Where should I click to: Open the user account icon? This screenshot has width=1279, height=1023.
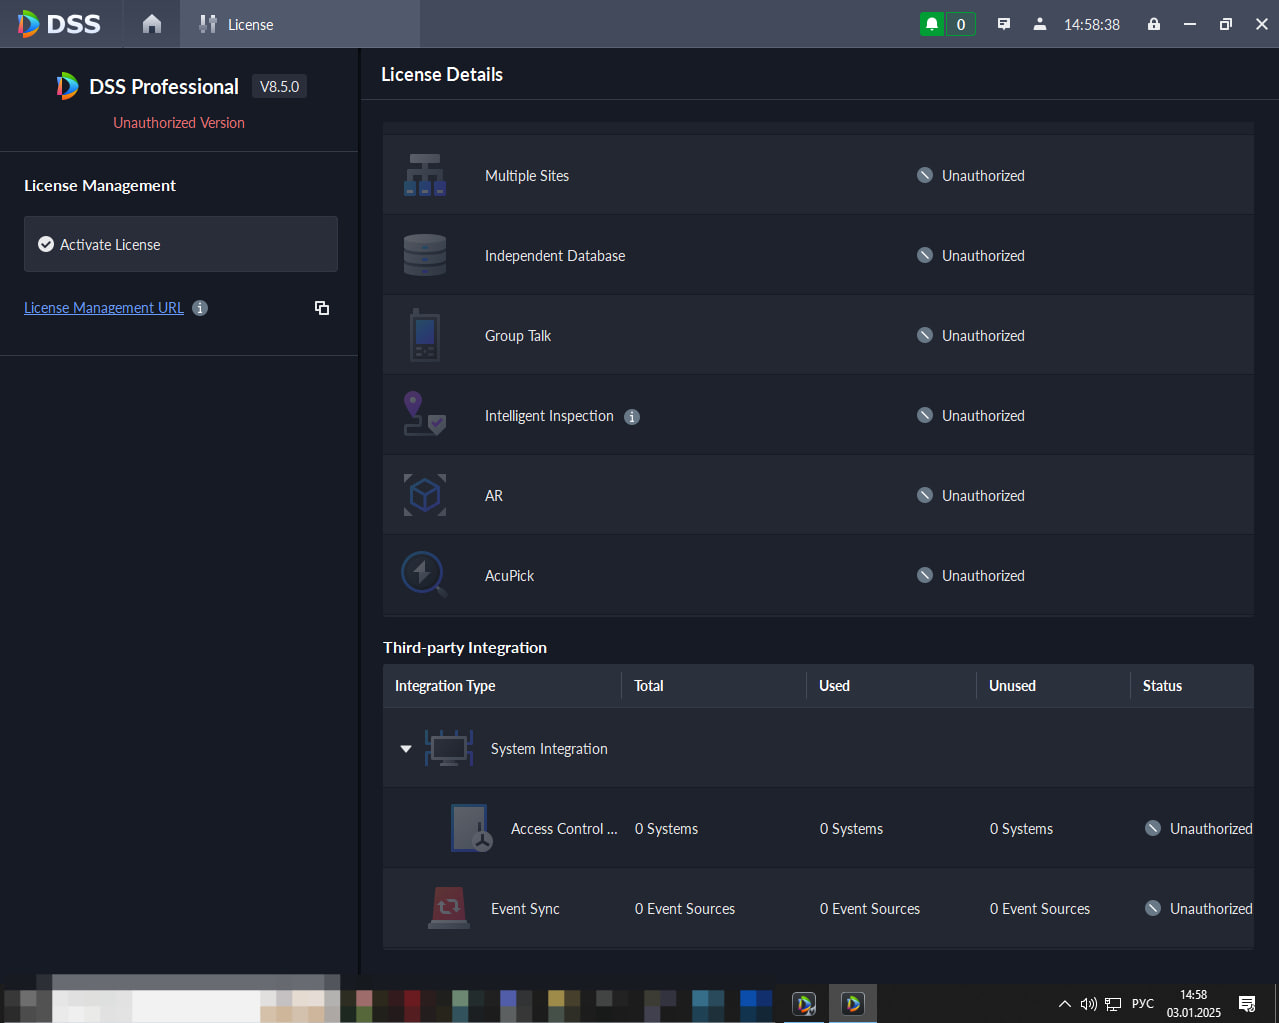[x=1040, y=24]
